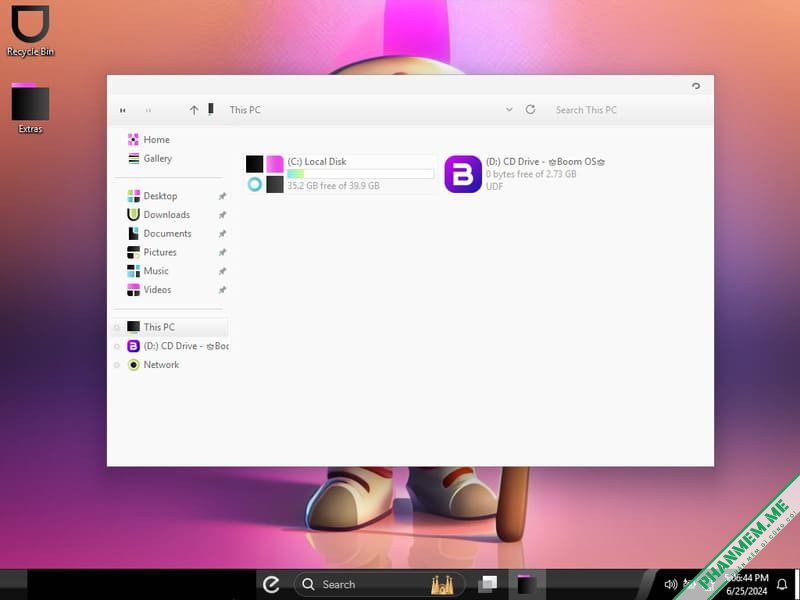This screenshot has height=600, width=800.
Task: Open the volume control in system tray
Action: (x=670, y=584)
